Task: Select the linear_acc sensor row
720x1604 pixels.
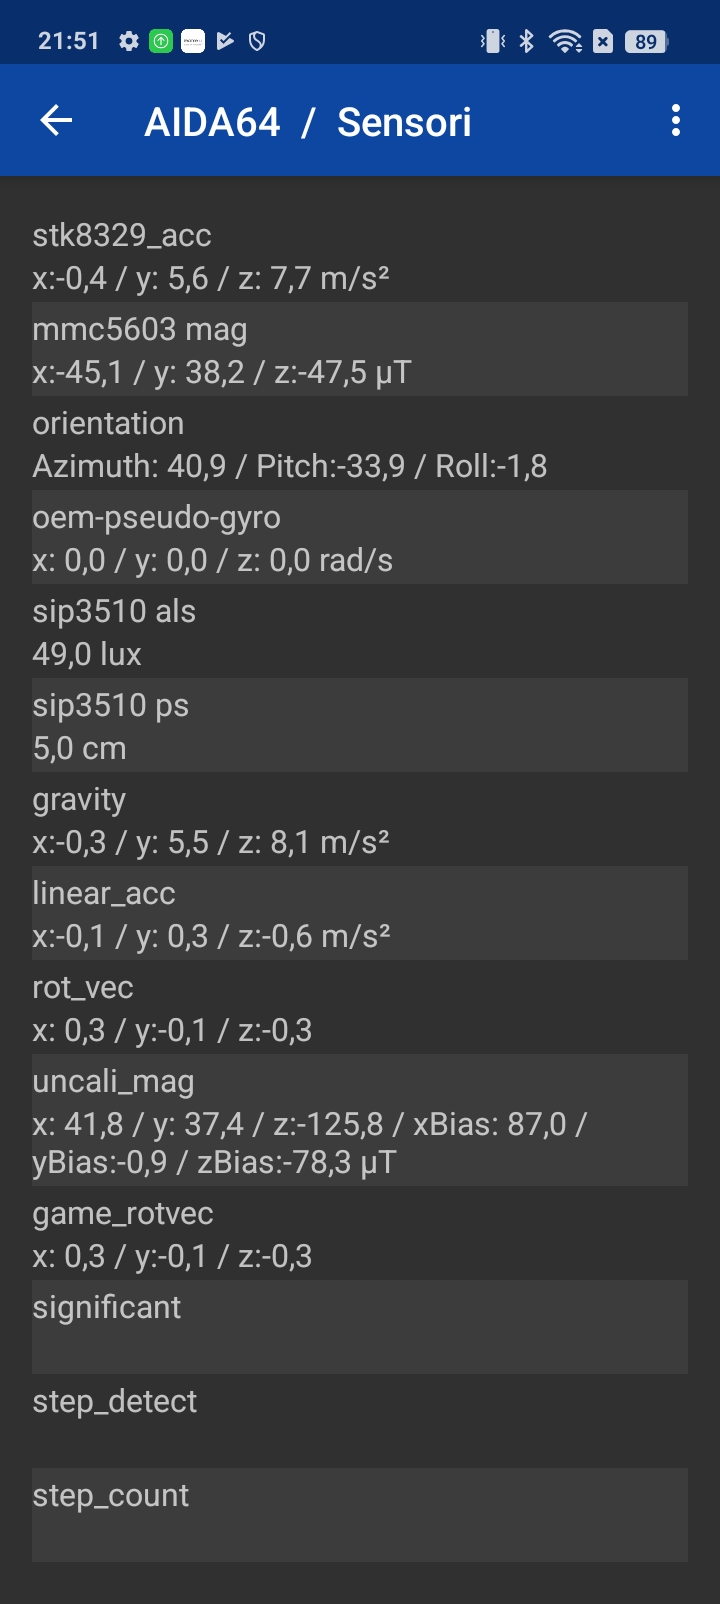Action: [x=360, y=913]
